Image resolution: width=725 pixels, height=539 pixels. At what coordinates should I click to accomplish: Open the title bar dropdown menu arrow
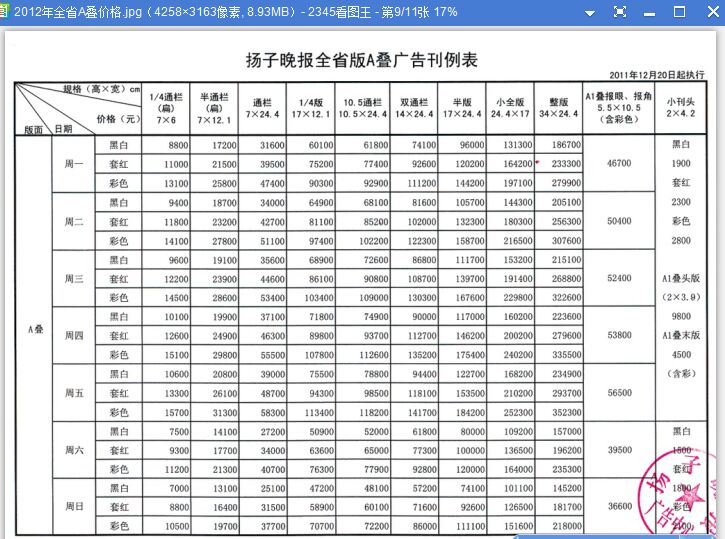click(590, 13)
